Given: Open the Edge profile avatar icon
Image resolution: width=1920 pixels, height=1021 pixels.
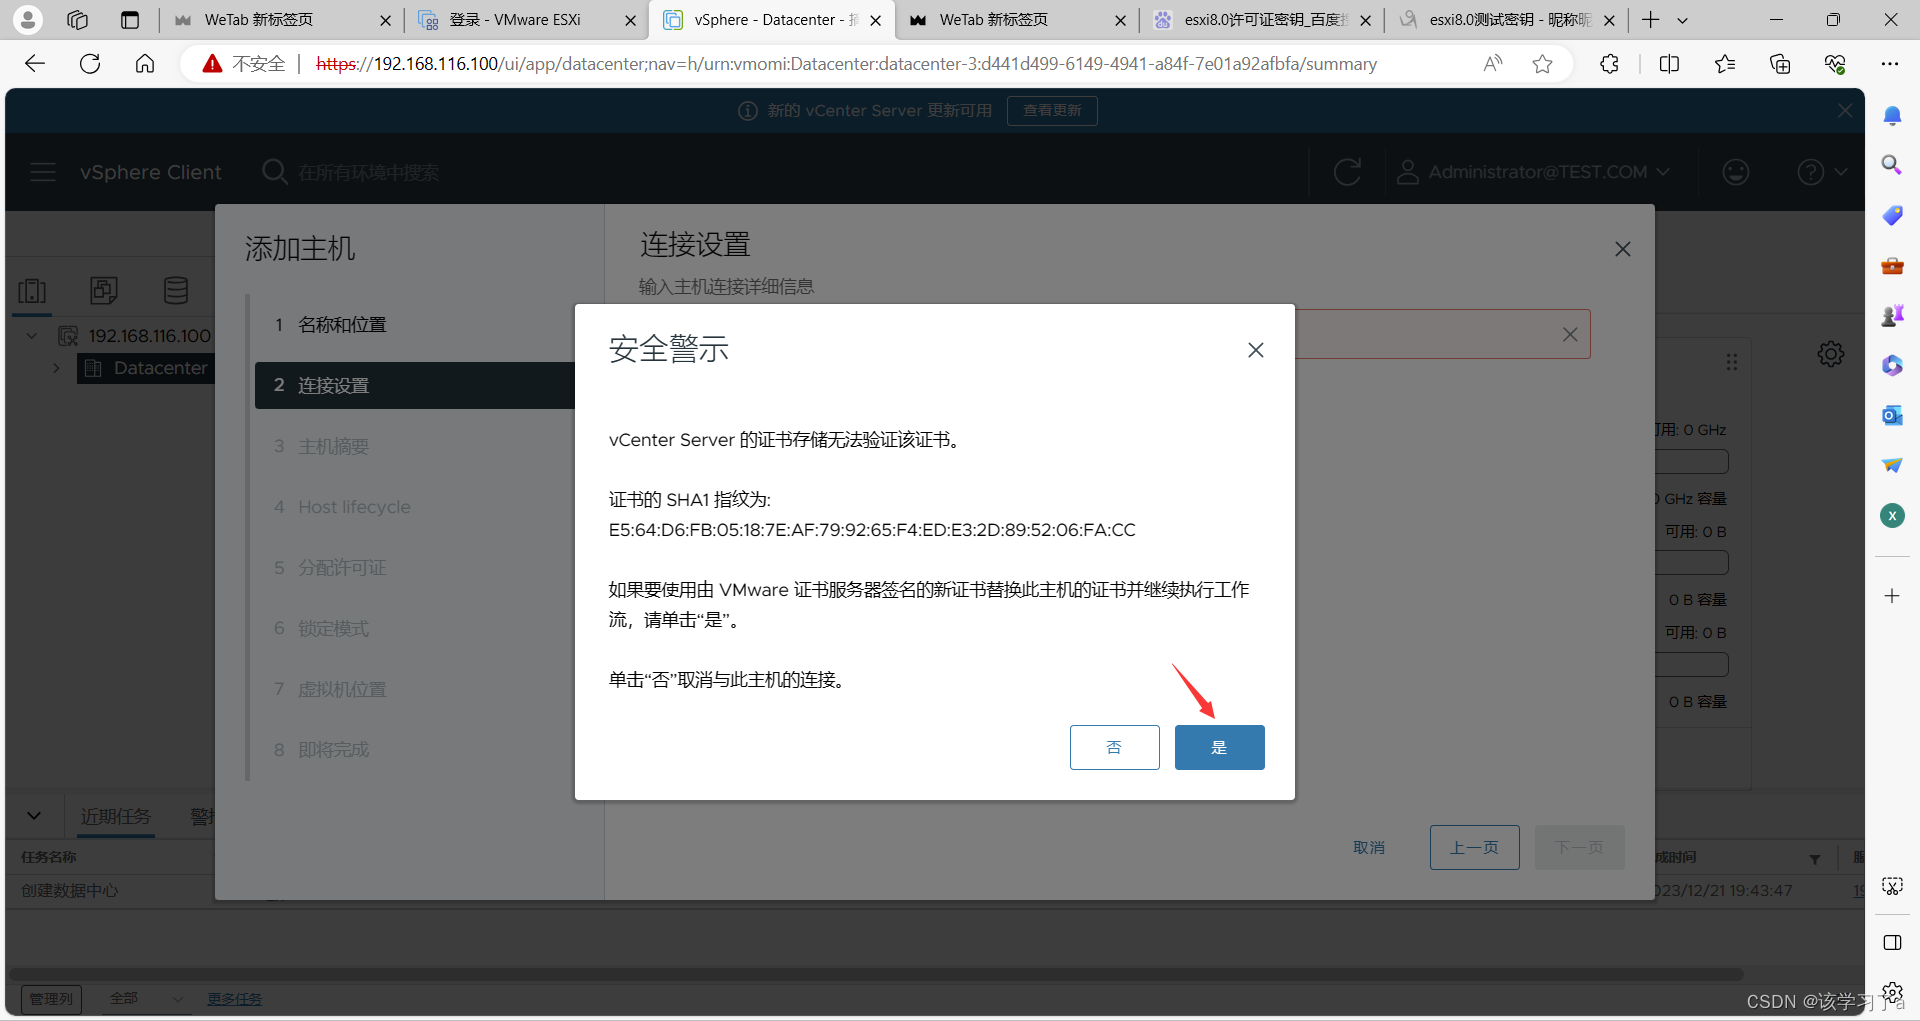Looking at the screenshot, I should [x=28, y=19].
